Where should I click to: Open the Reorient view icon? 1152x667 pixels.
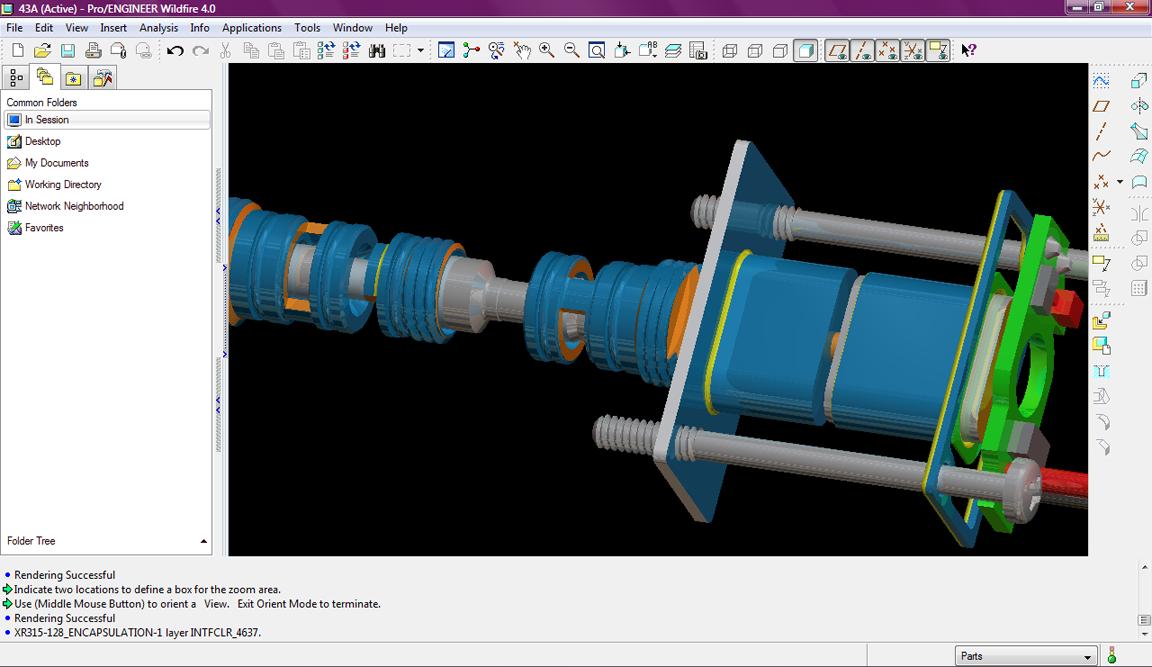(x=622, y=51)
